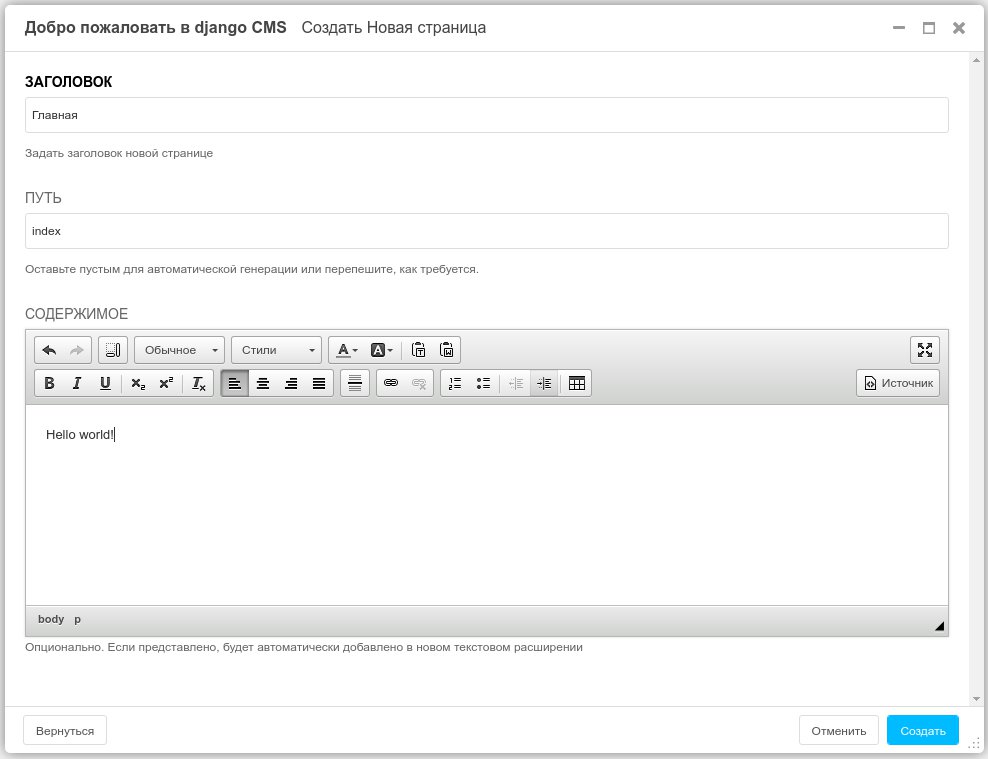
Task: Focus the Заголовок title field
Action: (486, 115)
